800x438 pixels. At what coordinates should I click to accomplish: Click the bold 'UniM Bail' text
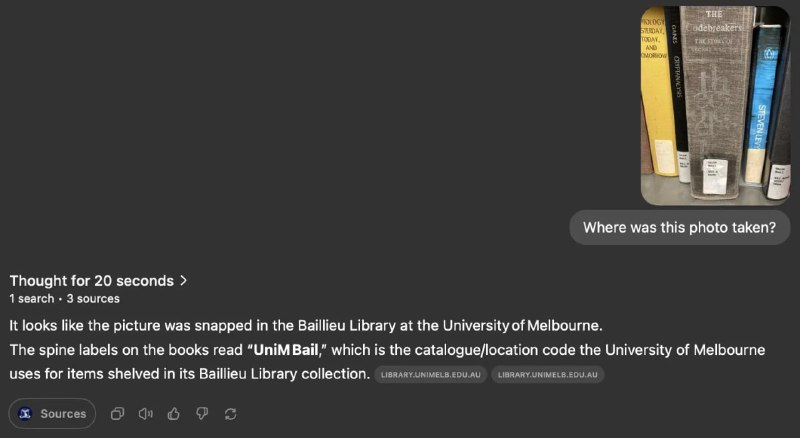[x=286, y=350]
